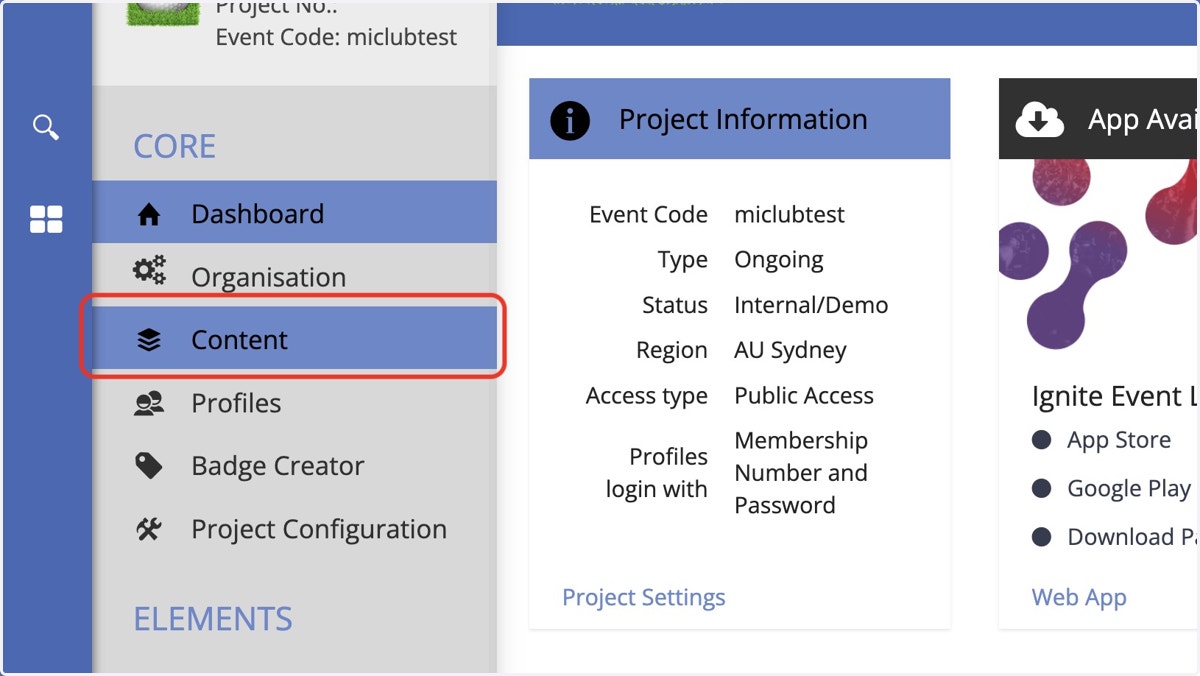Click the Profiles people icon
The height and width of the screenshot is (676, 1200).
coord(149,403)
